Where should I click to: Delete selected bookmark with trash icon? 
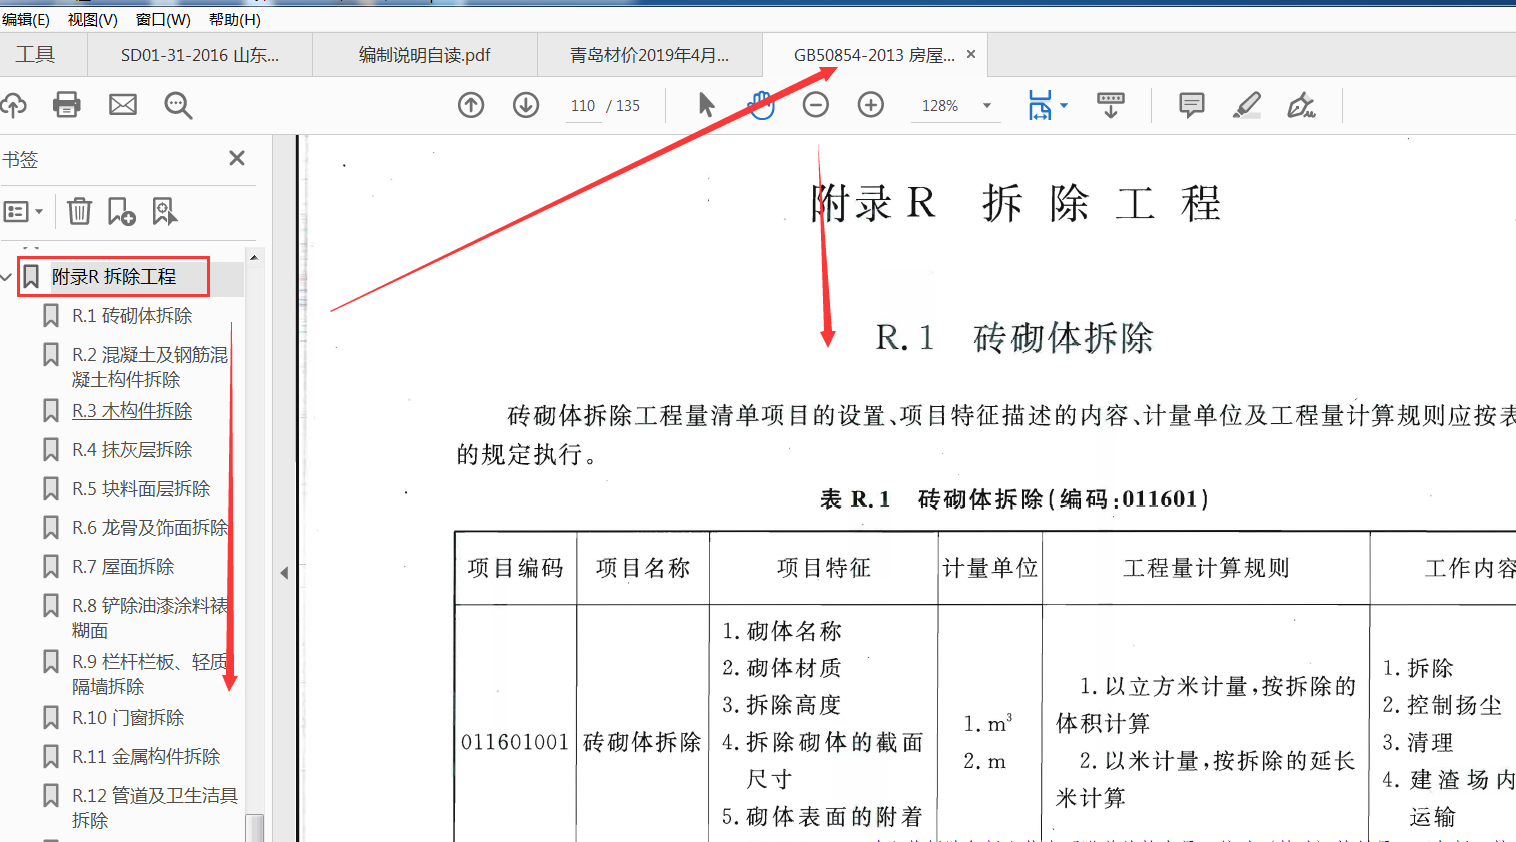point(79,211)
